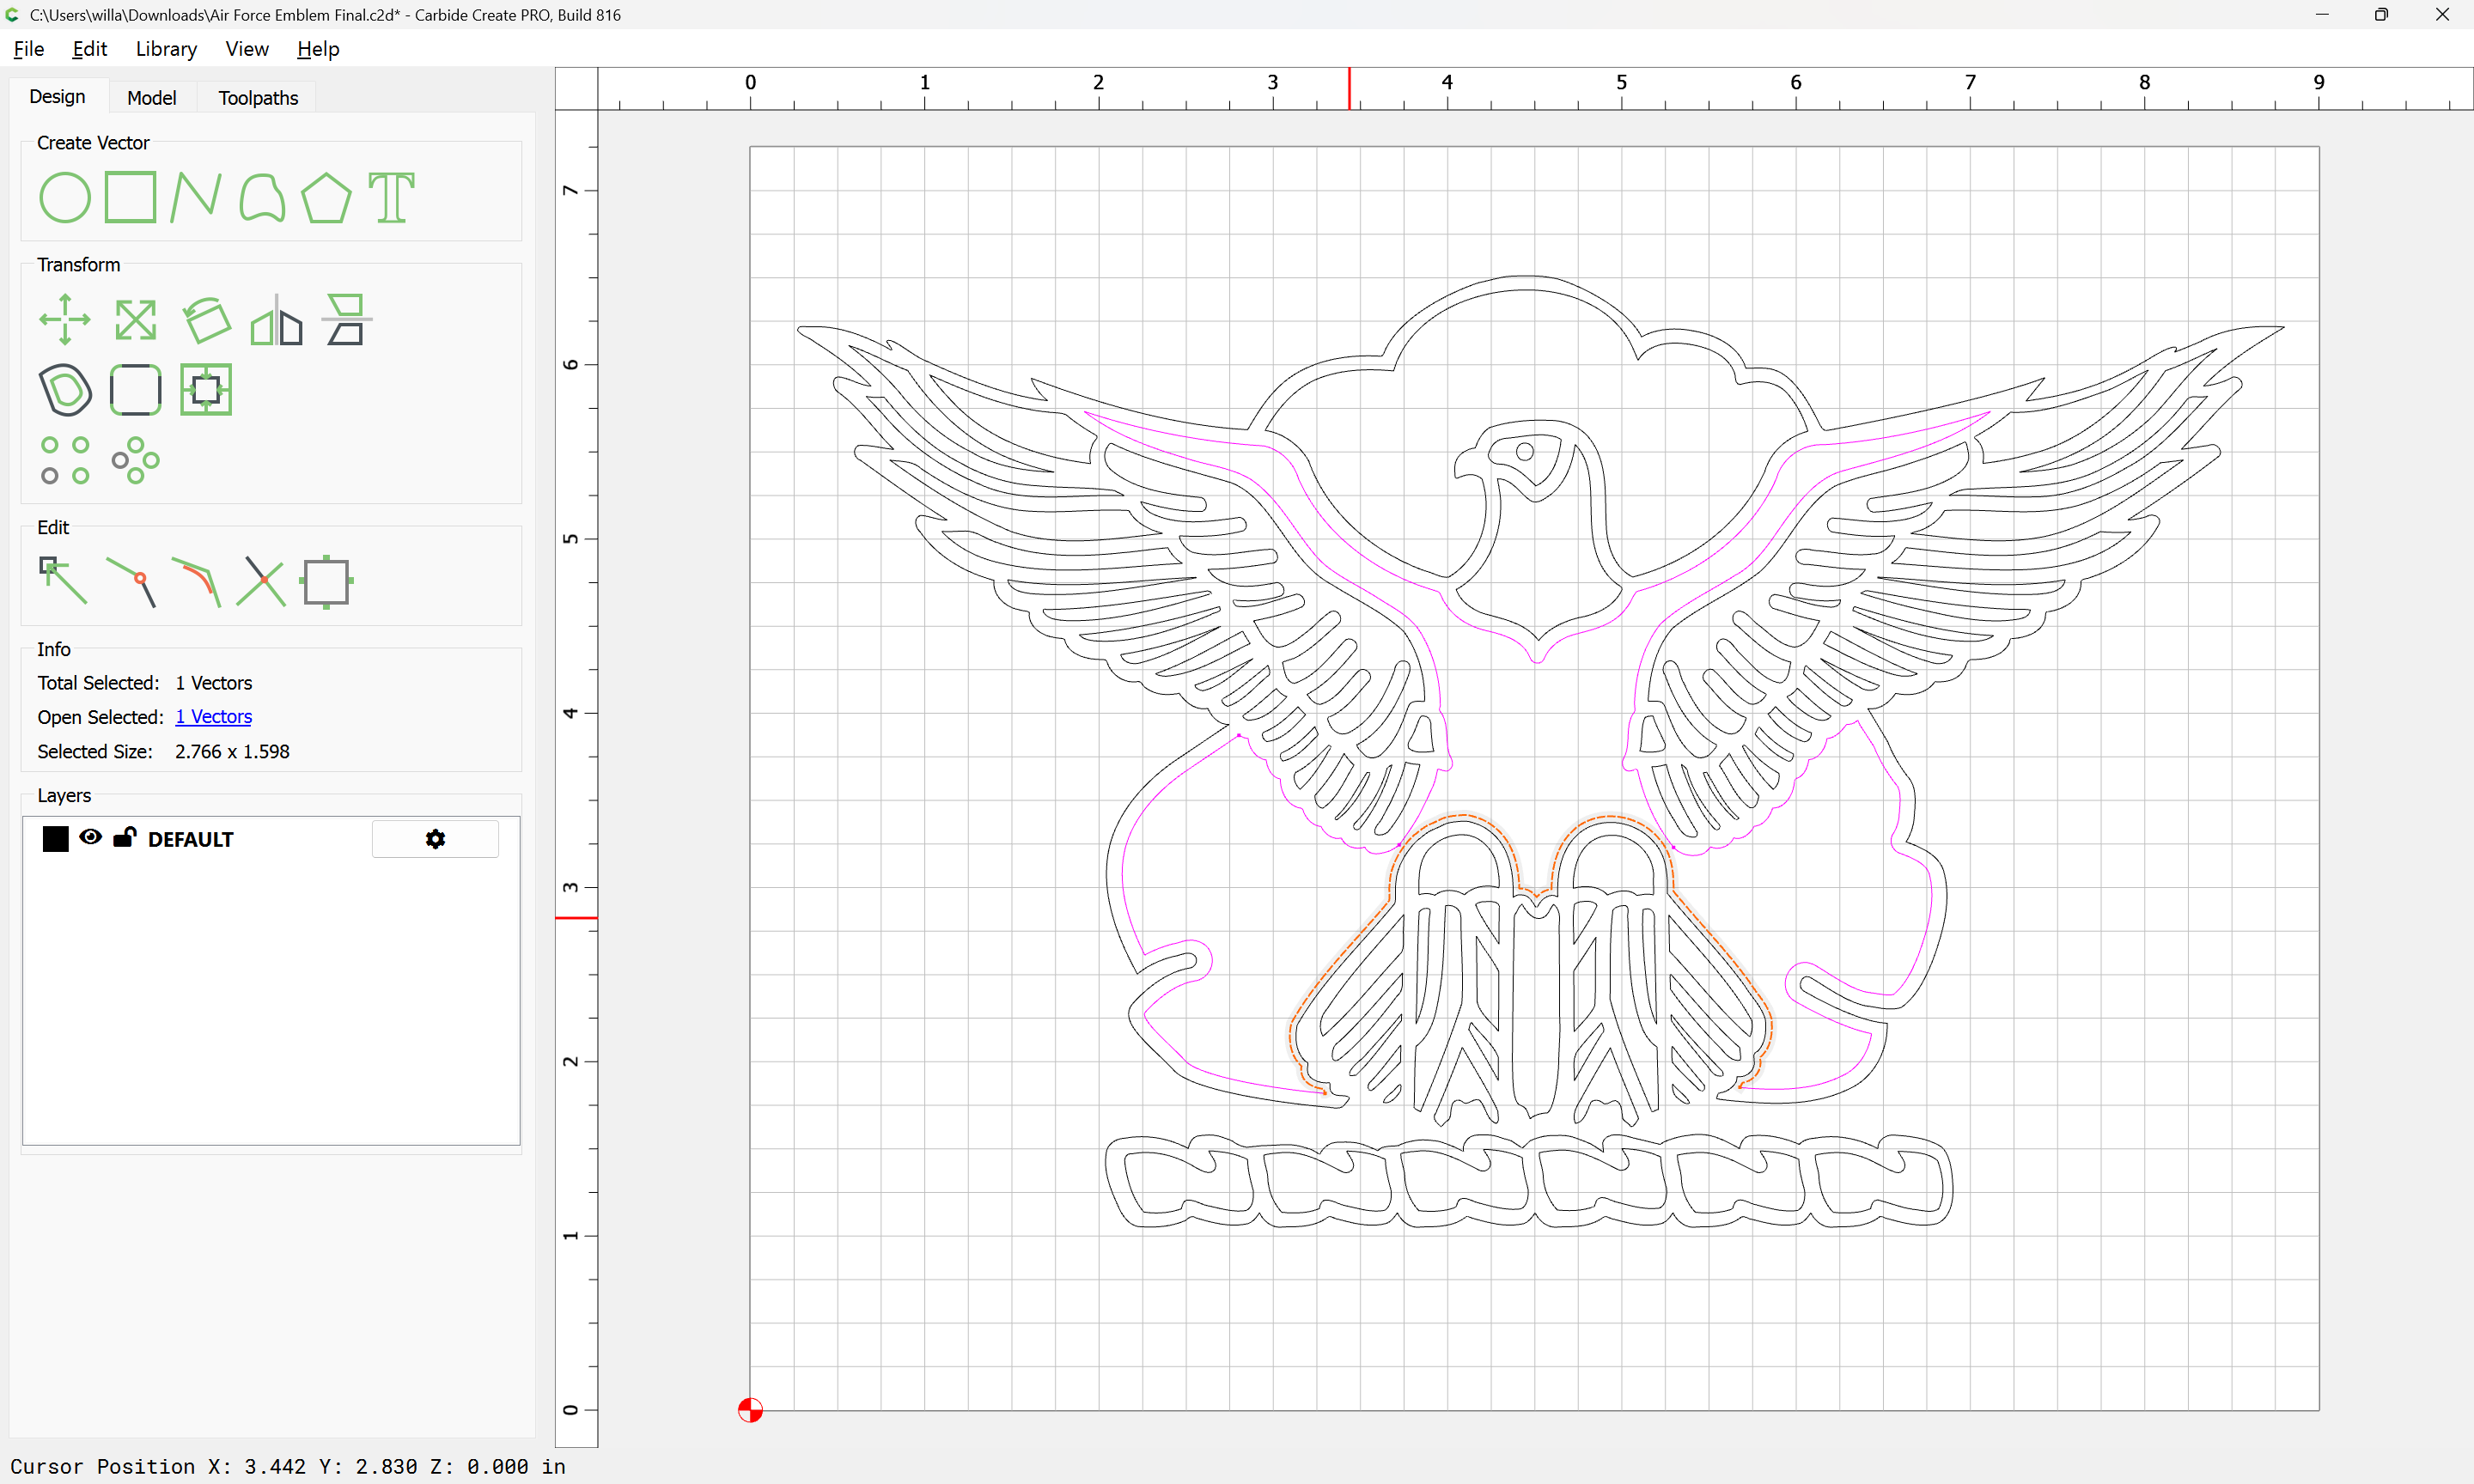
Task: Activate the Rotate transform tool
Action: click(206, 320)
